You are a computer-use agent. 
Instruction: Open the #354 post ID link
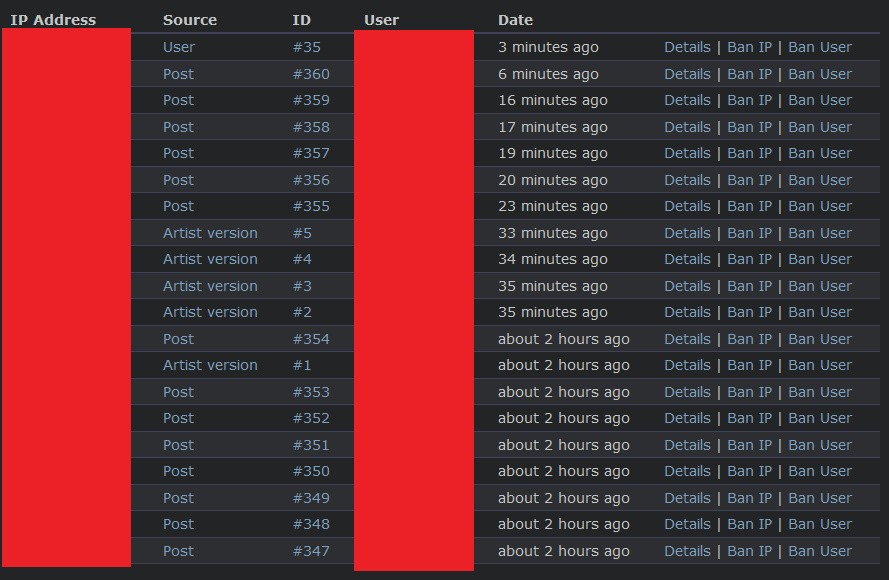pyautogui.click(x=311, y=339)
